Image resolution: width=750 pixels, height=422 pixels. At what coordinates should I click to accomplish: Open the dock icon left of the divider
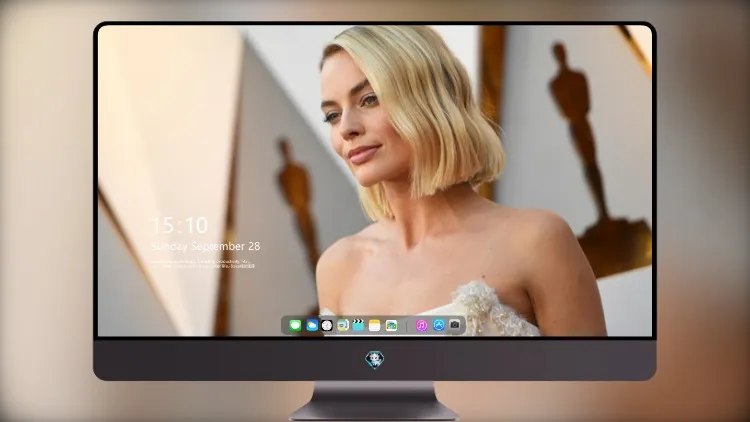tap(391, 325)
